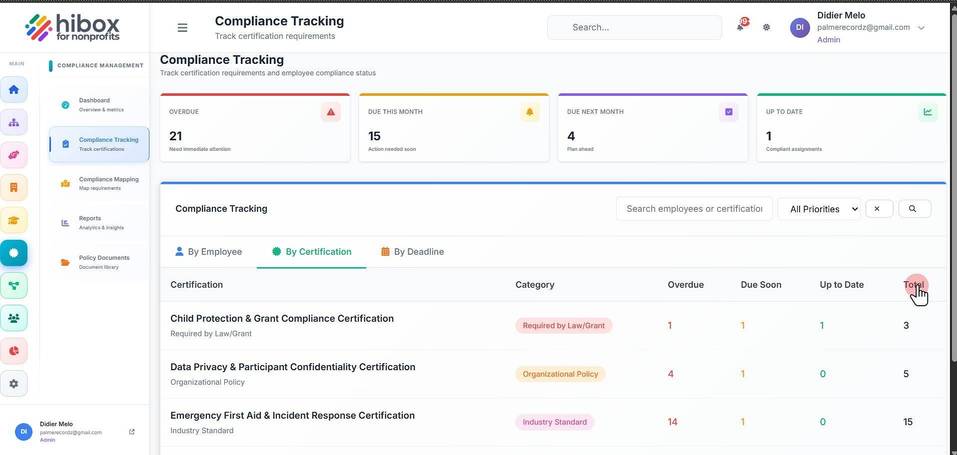Screen dimensions: 957x455
Task: Click the Industry Standard category badge
Action: [x=554, y=422]
